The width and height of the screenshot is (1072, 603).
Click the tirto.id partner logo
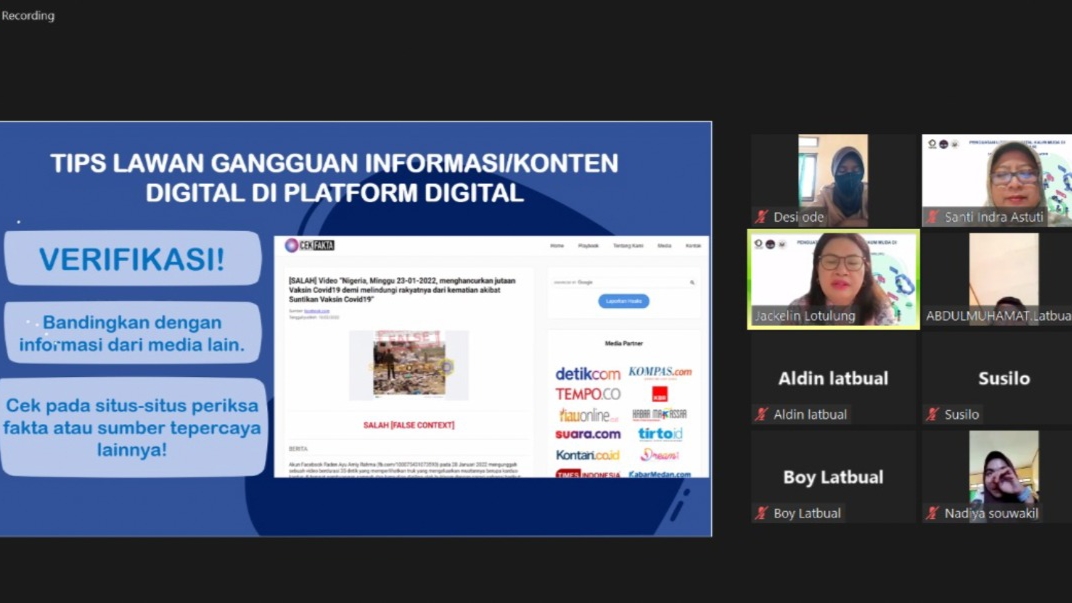(660, 433)
